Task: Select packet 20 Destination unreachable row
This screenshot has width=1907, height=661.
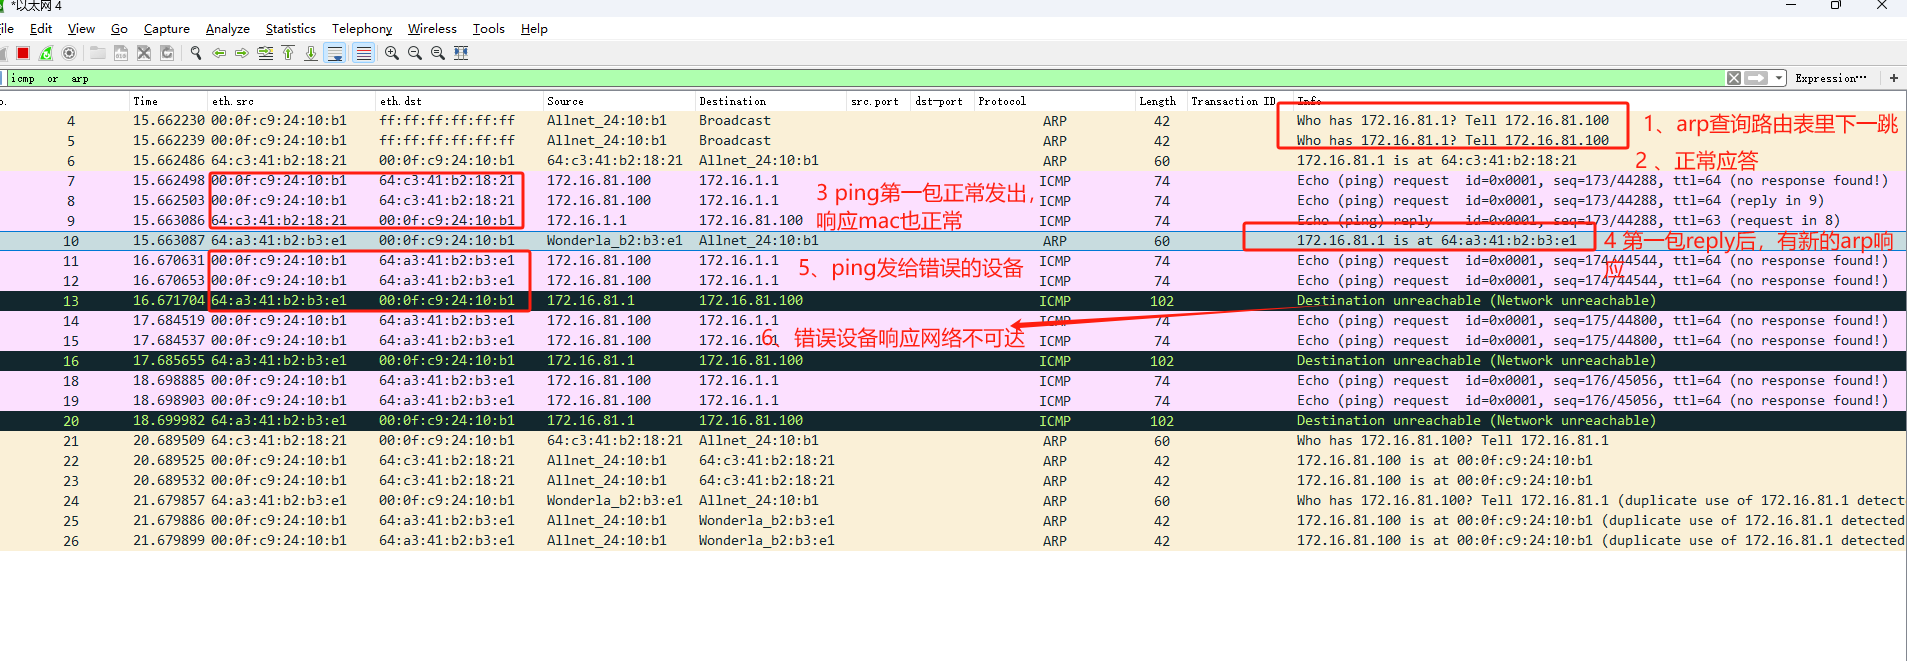Action: (953, 421)
